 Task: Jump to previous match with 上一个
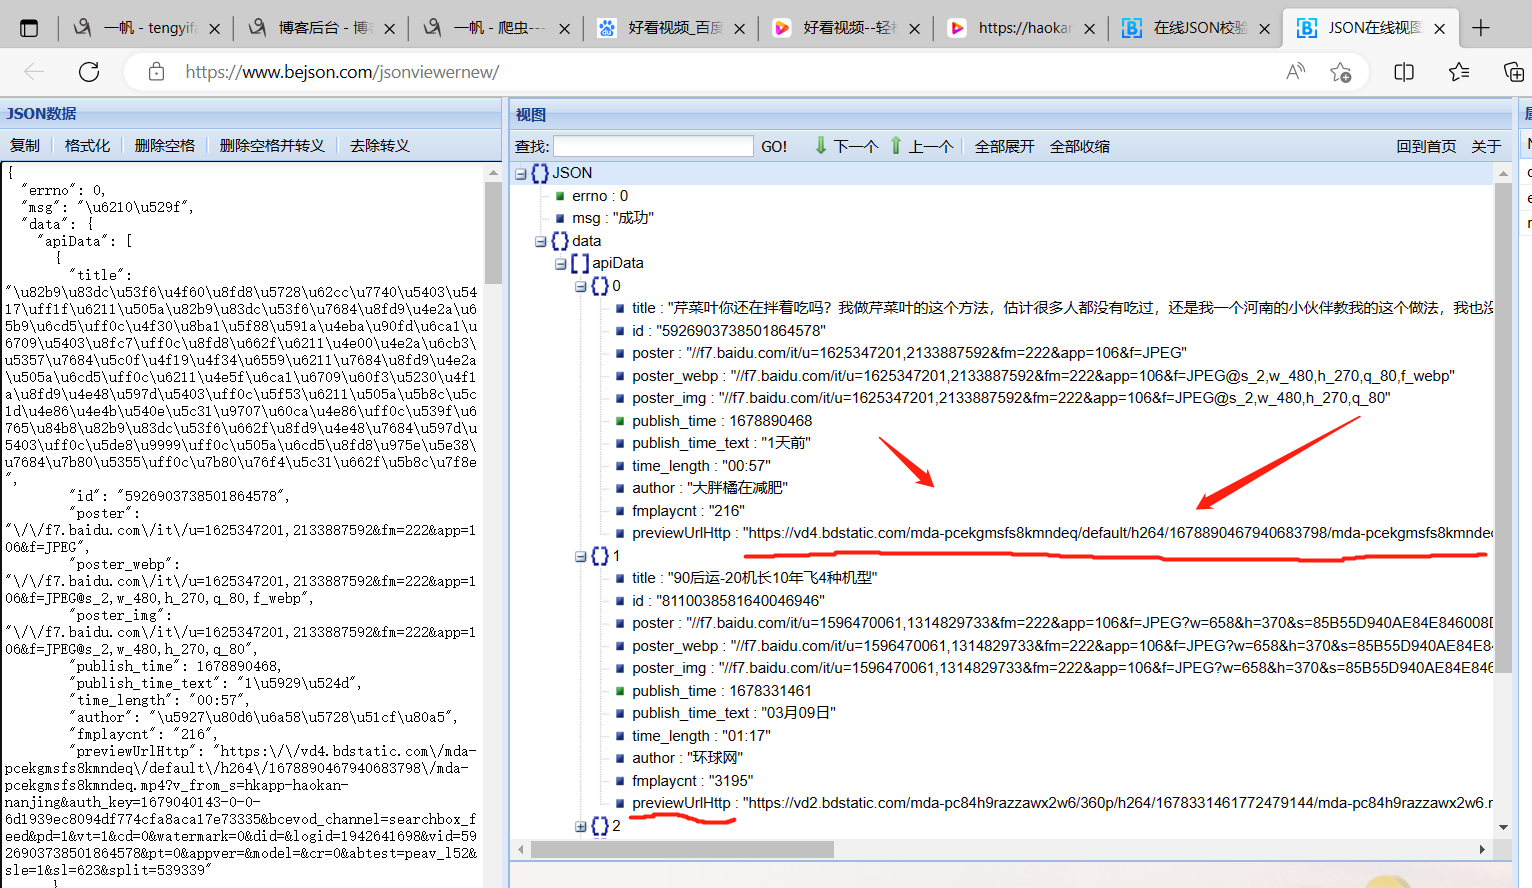[921, 146]
